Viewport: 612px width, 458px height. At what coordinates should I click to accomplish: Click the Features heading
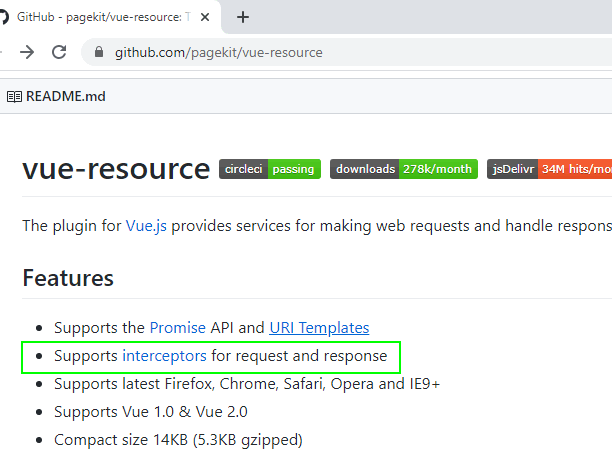68,278
